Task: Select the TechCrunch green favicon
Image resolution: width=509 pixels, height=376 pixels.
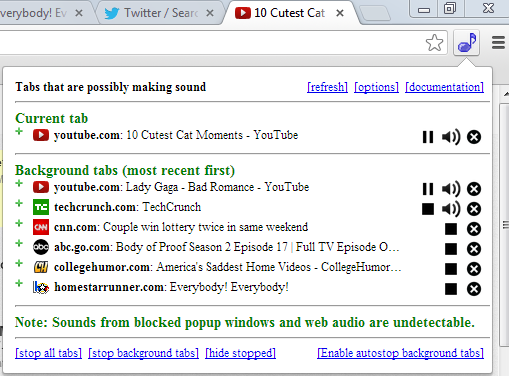Action: tap(41, 207)
